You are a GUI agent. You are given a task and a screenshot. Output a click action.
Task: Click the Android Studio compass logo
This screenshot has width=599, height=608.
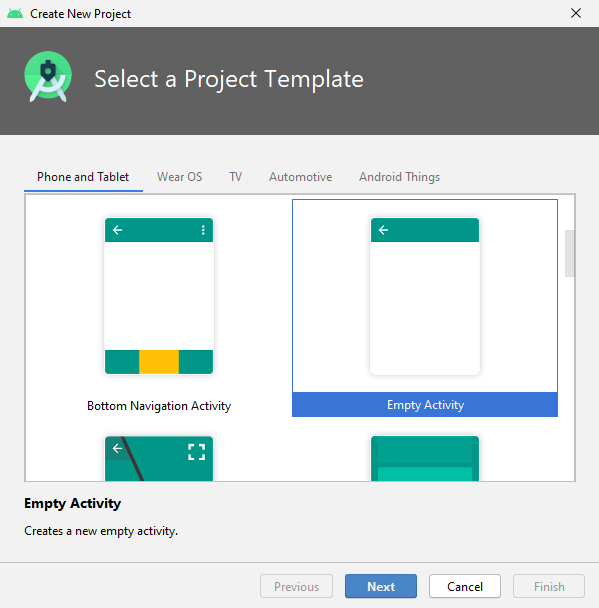48,77
